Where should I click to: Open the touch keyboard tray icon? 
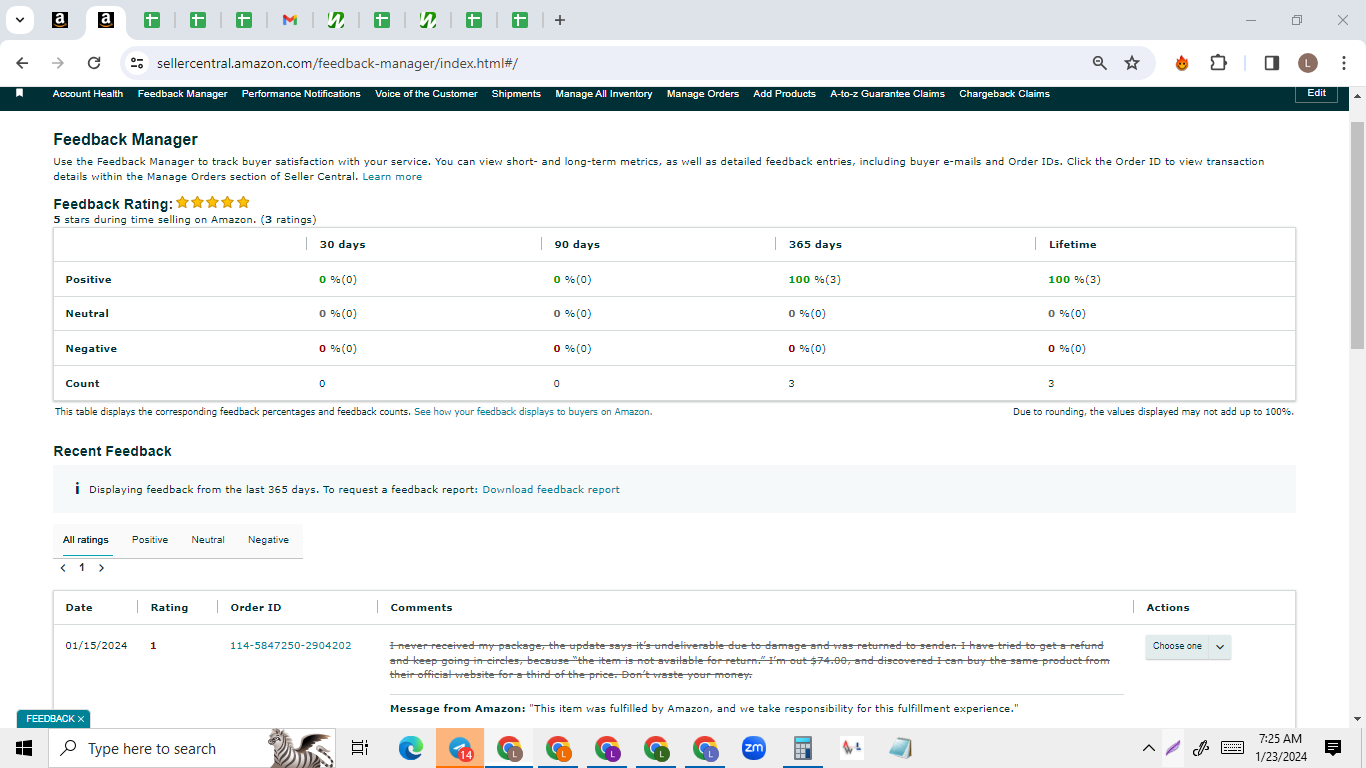click(x=1232, y=748)
